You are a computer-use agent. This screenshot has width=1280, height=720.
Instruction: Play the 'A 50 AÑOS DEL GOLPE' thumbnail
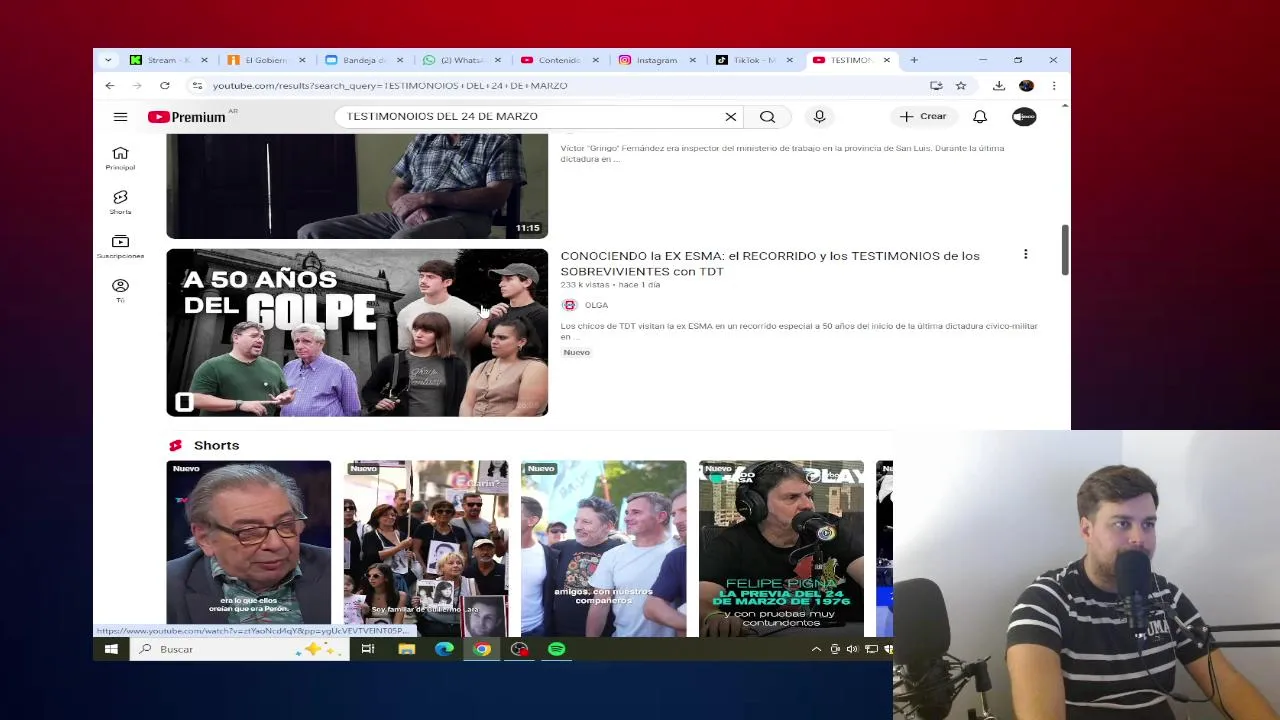[357, 332]
